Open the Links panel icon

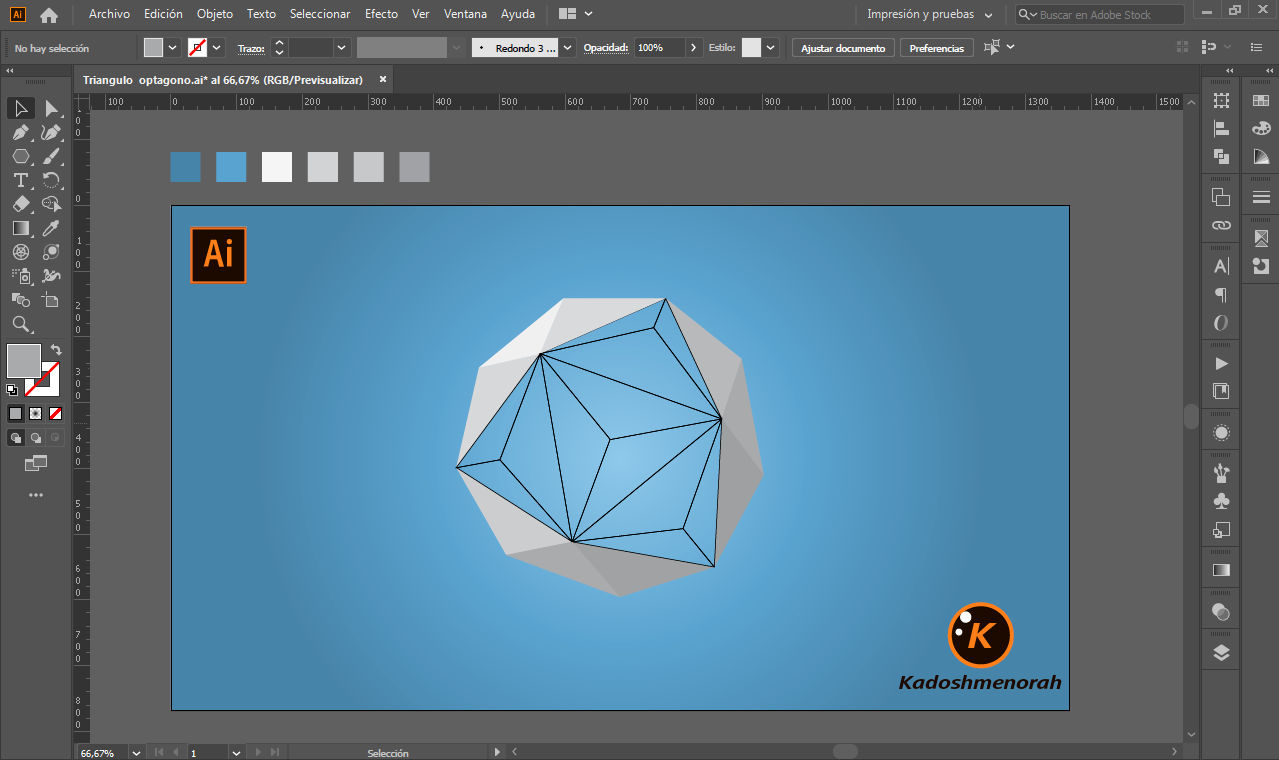1221,225
